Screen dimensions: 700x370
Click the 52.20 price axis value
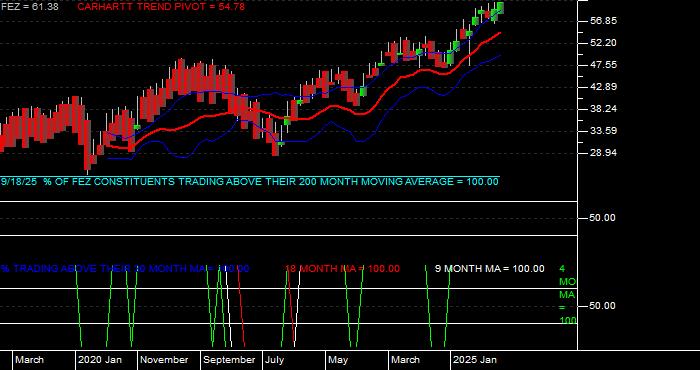603,43
